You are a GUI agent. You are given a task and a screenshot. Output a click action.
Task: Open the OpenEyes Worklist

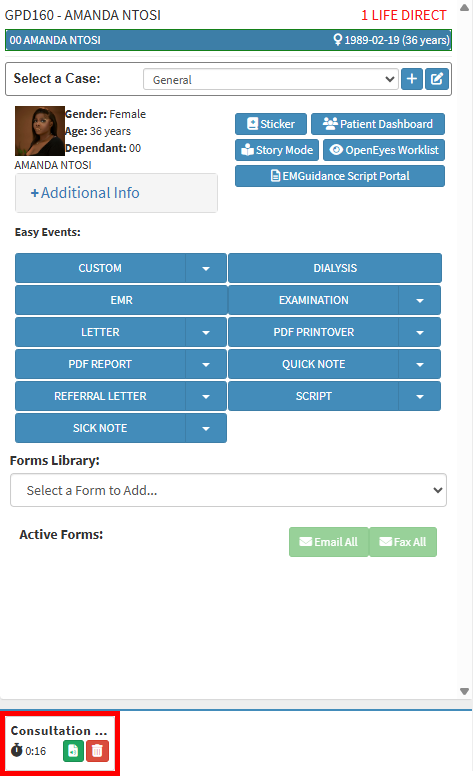pos(384,150)
